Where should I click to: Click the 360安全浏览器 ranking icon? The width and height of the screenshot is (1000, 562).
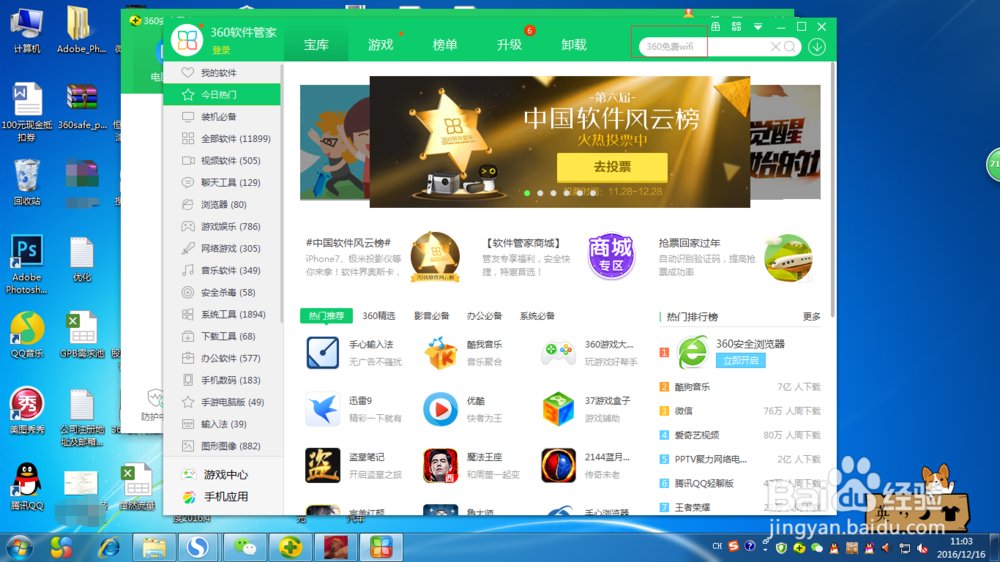[693, 351]
